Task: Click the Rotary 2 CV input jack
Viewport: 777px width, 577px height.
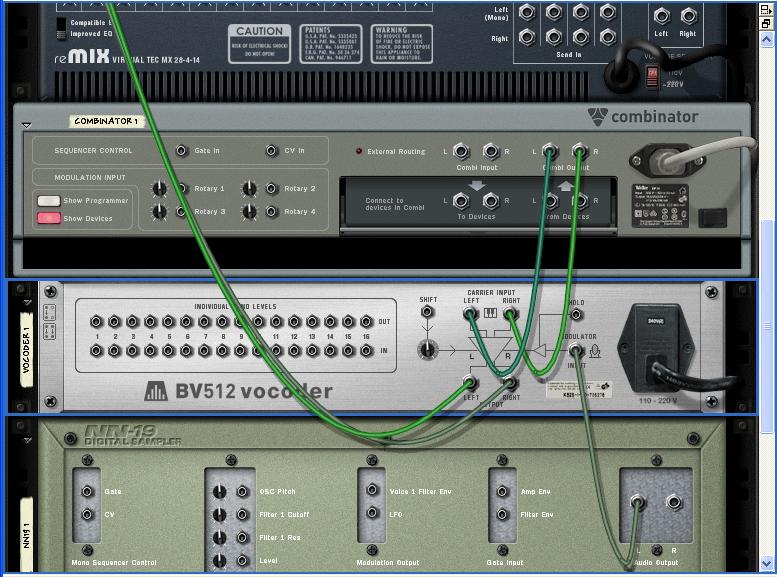Action: click(271, 188)
